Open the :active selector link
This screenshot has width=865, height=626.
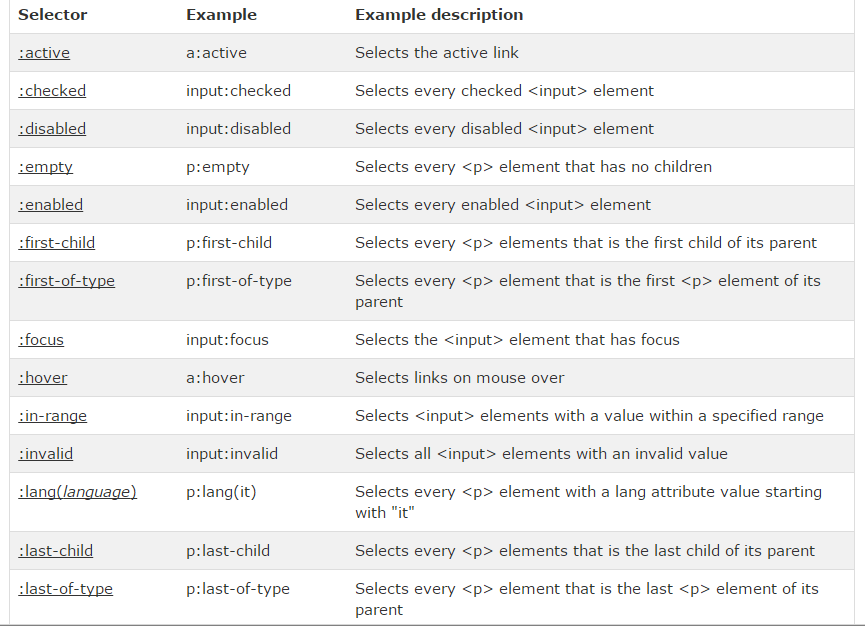[44, 53]
